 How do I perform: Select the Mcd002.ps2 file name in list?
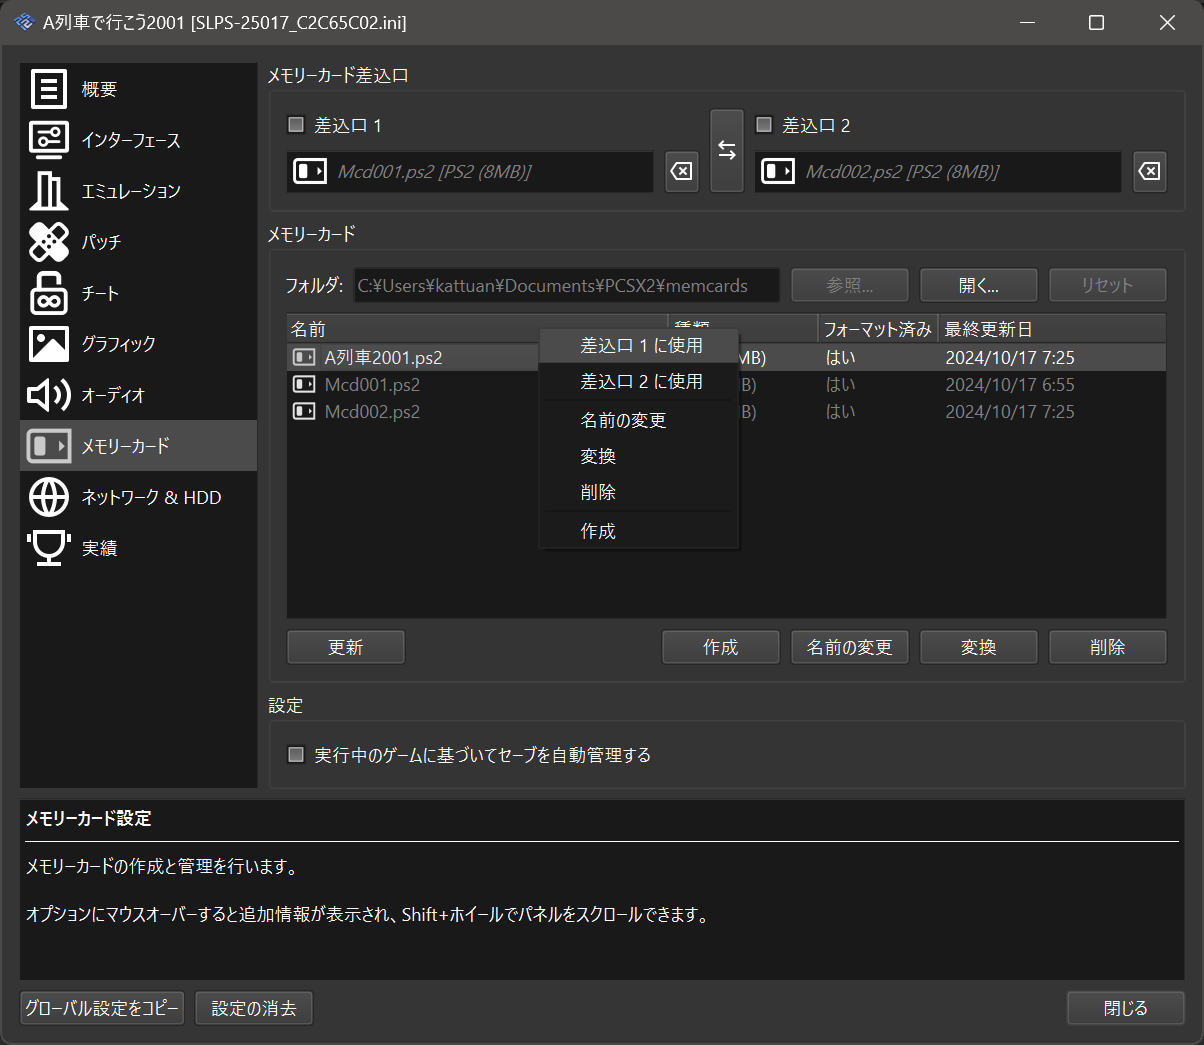pyautogui.click(x=372, y=411)
